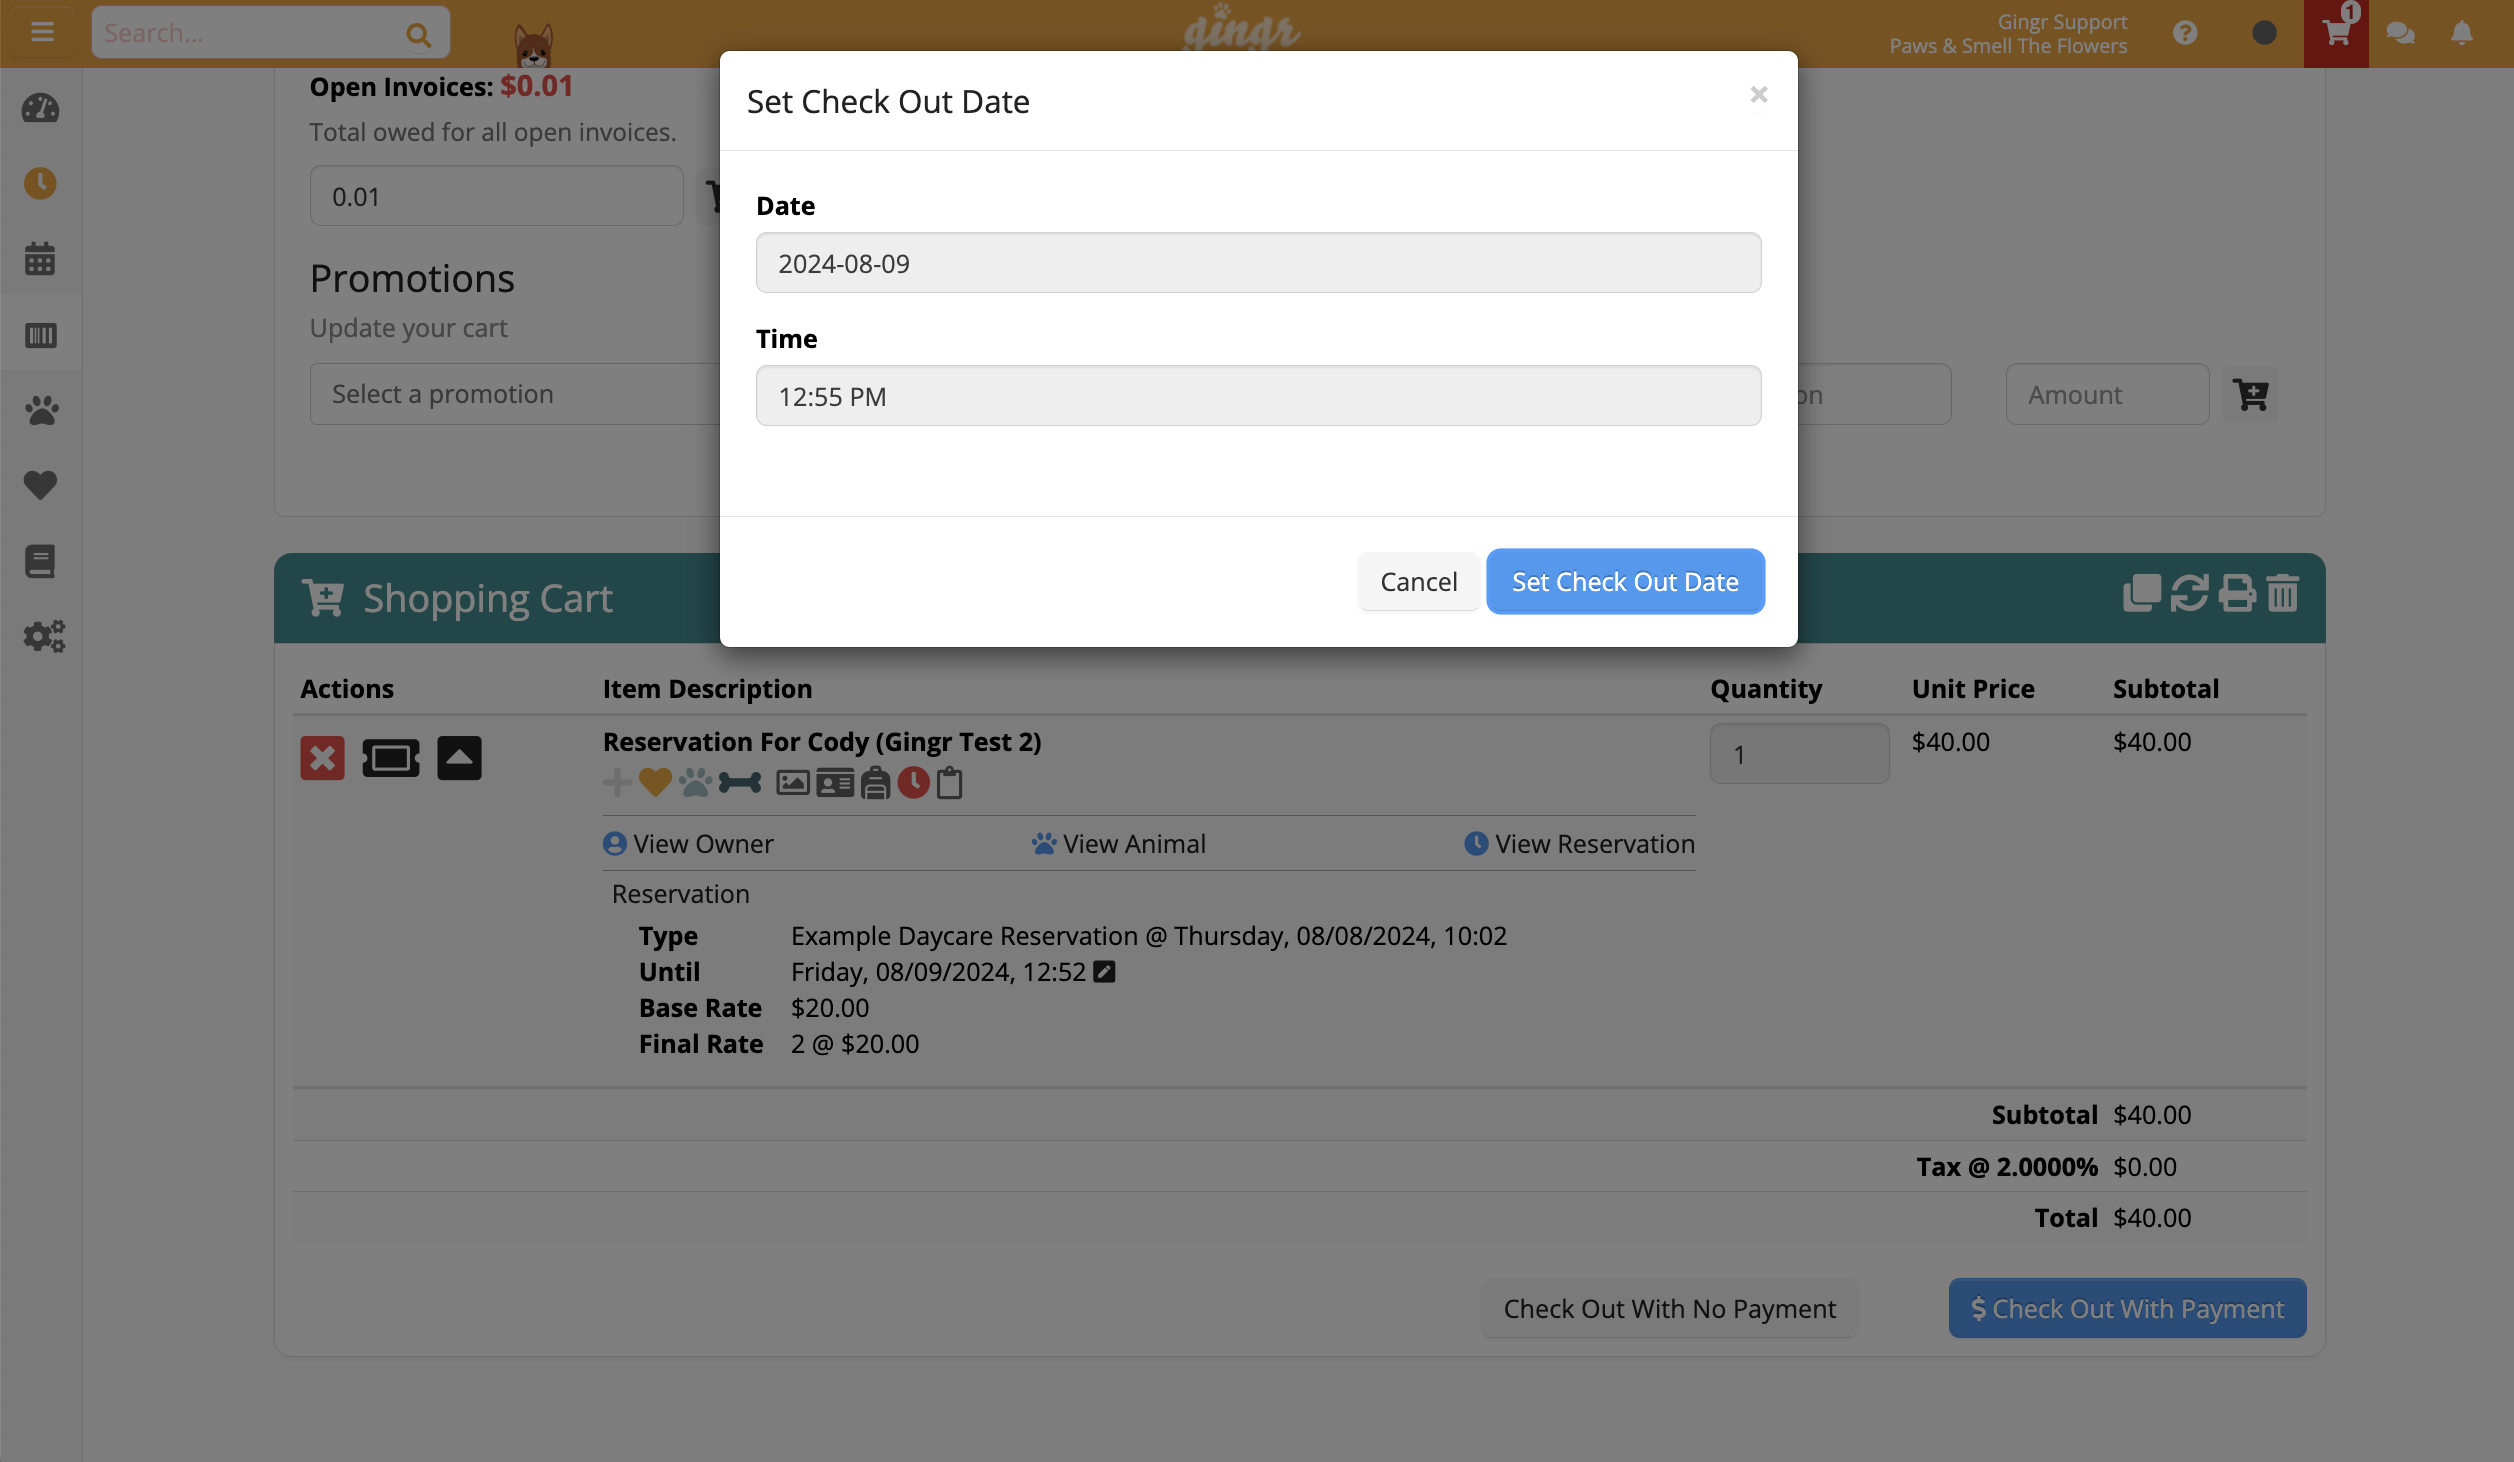Click the Quantity field showing 1
Viewport: 2514px width, 1462px height.
(x=1799, y=754)
